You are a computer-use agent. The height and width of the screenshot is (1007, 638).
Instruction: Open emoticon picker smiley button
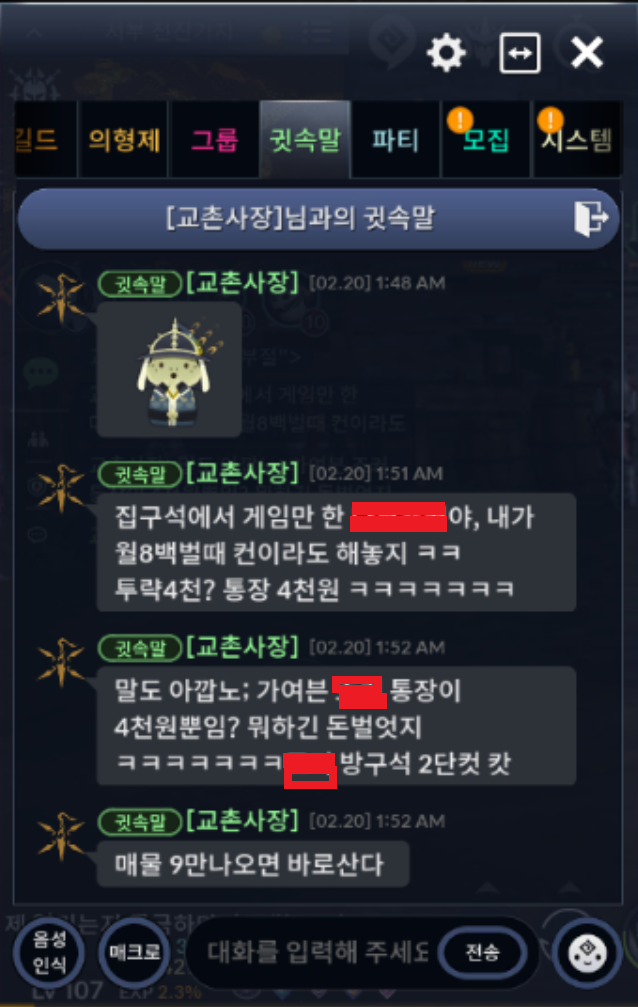pyautogui.click(x=587, y=952)
